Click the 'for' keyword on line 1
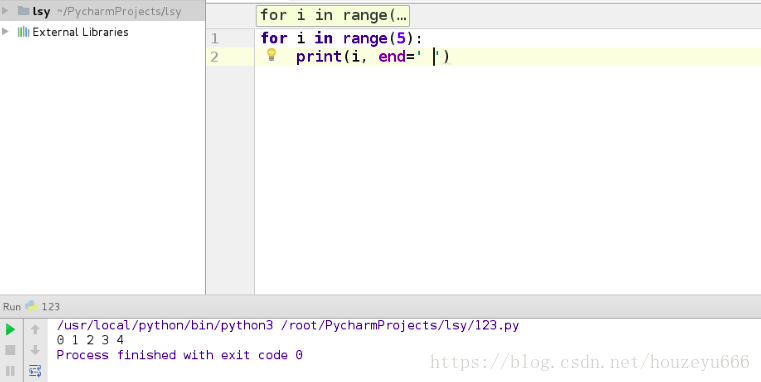 click(274, 38)
